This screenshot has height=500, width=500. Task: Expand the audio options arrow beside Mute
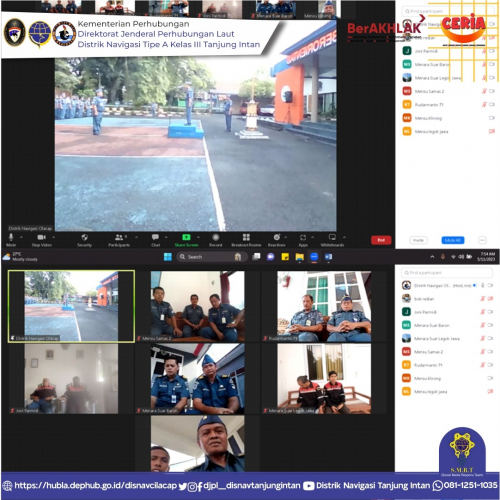[21, 237]
